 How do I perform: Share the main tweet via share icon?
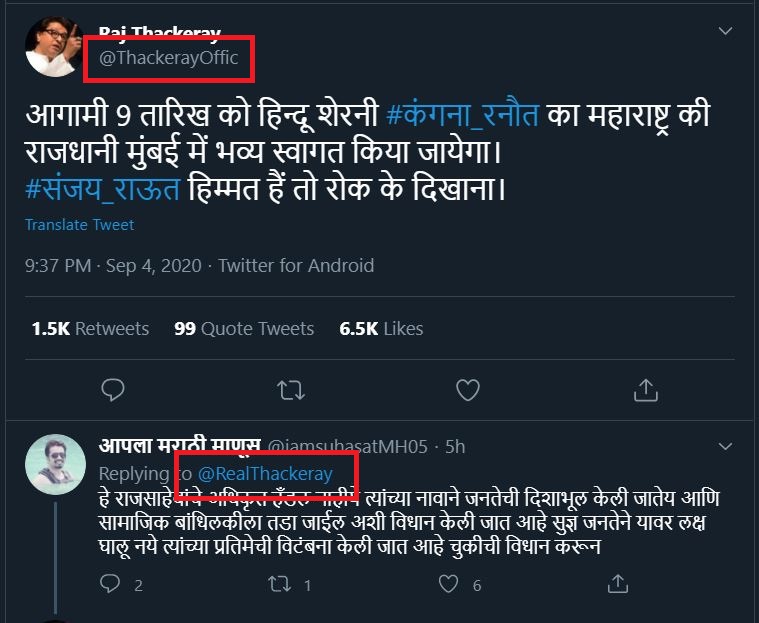tap(645, 388)
